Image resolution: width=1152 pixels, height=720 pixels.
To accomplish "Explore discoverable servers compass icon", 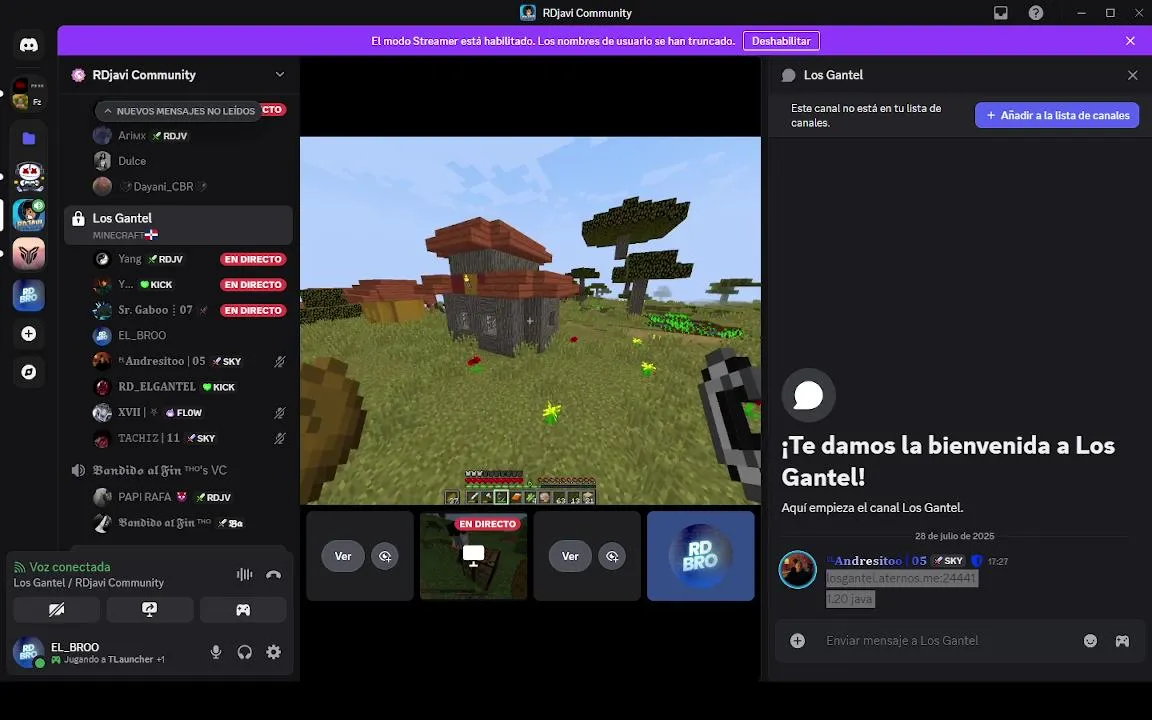I will pos(29,372).
